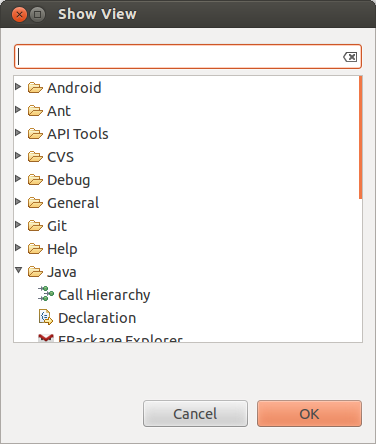Collapse the Java category
Screen dimensions: 376x444
[19, 270]
